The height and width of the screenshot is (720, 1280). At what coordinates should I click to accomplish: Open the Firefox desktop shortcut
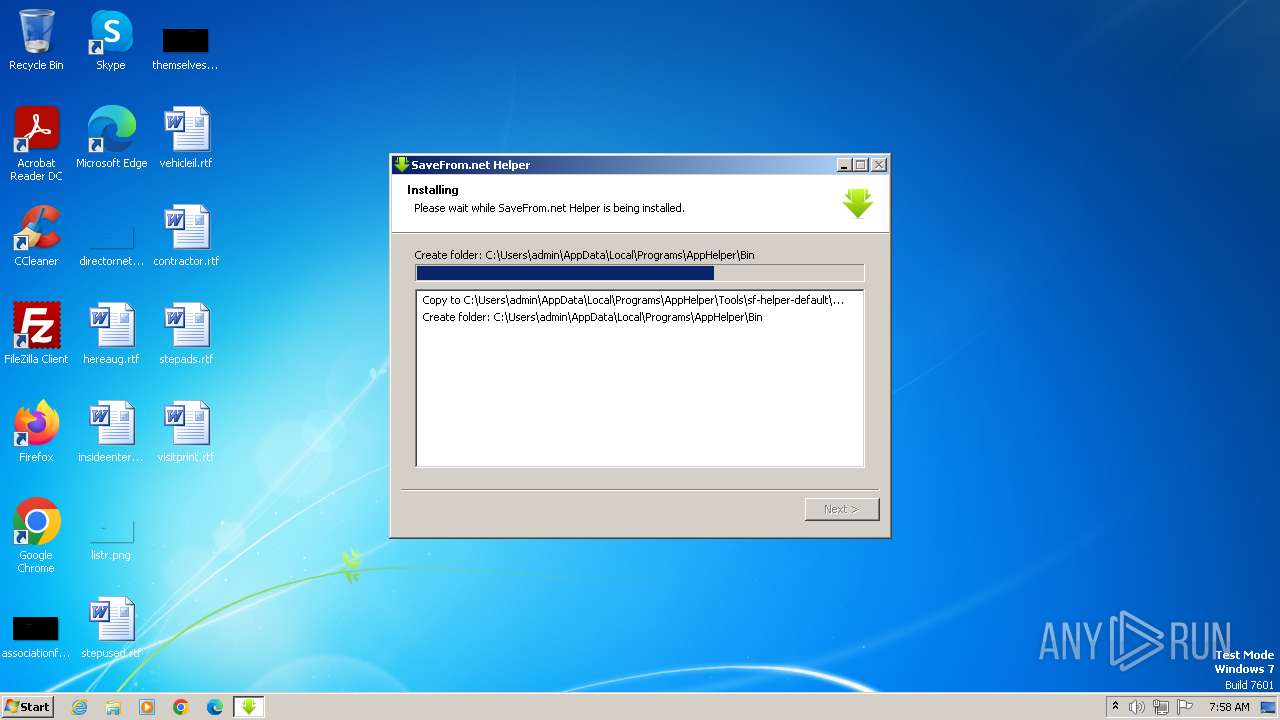(x=36, y=431)
